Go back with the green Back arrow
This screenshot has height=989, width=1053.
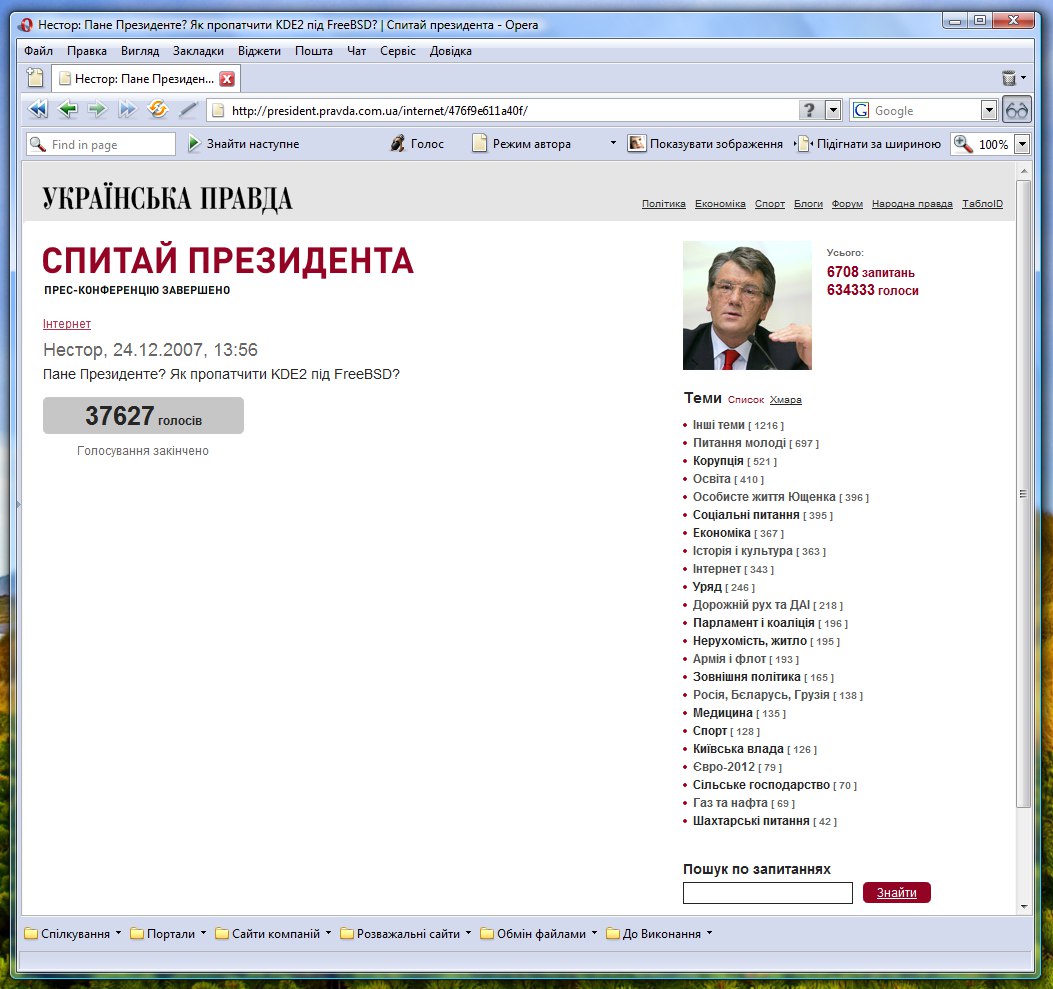tap(68, 109)
